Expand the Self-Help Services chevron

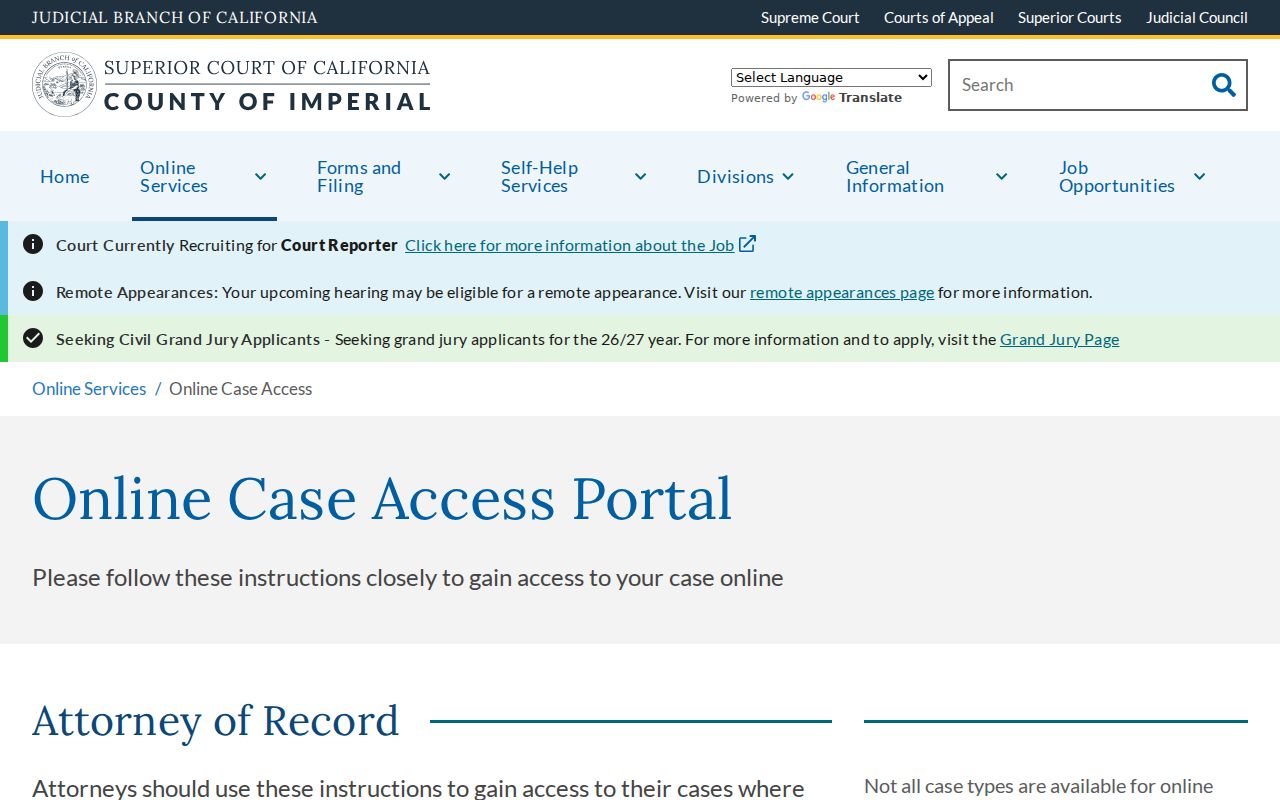(640, 177)
